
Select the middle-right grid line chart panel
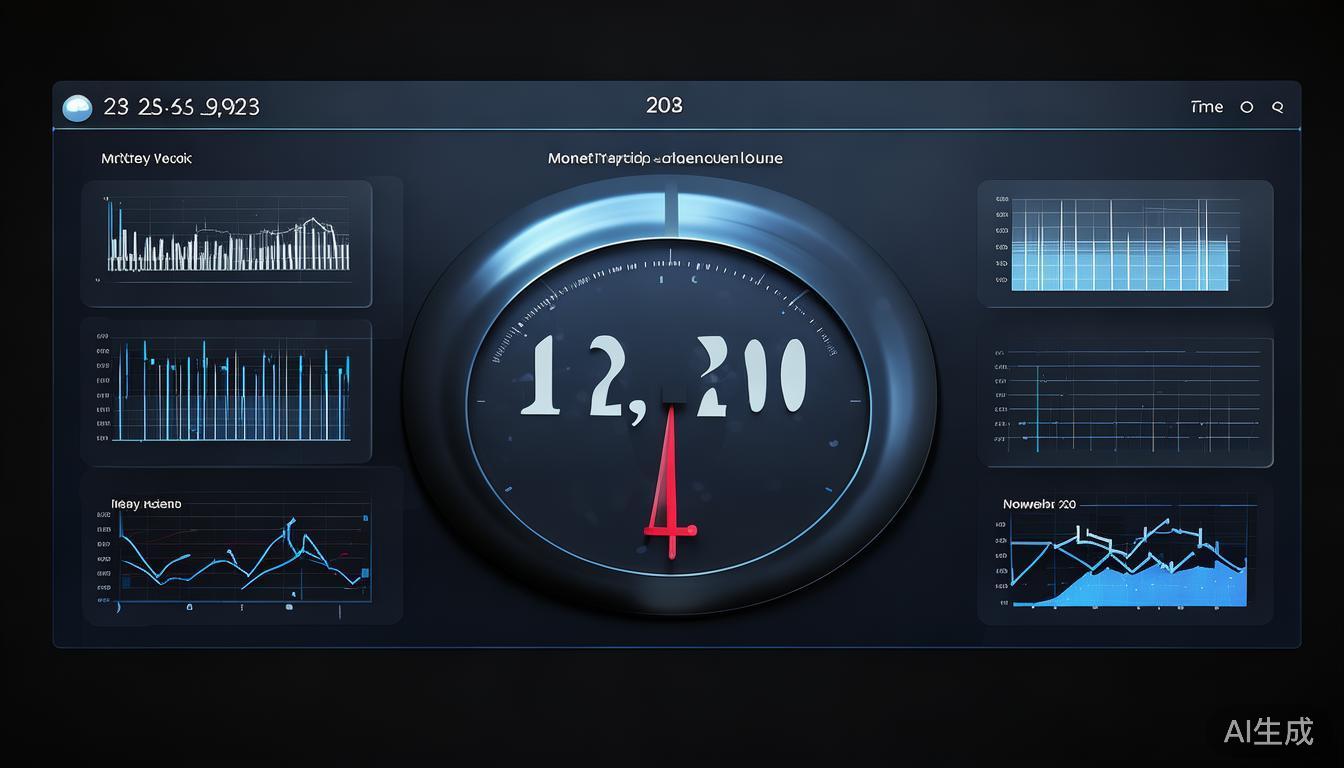1124,402
